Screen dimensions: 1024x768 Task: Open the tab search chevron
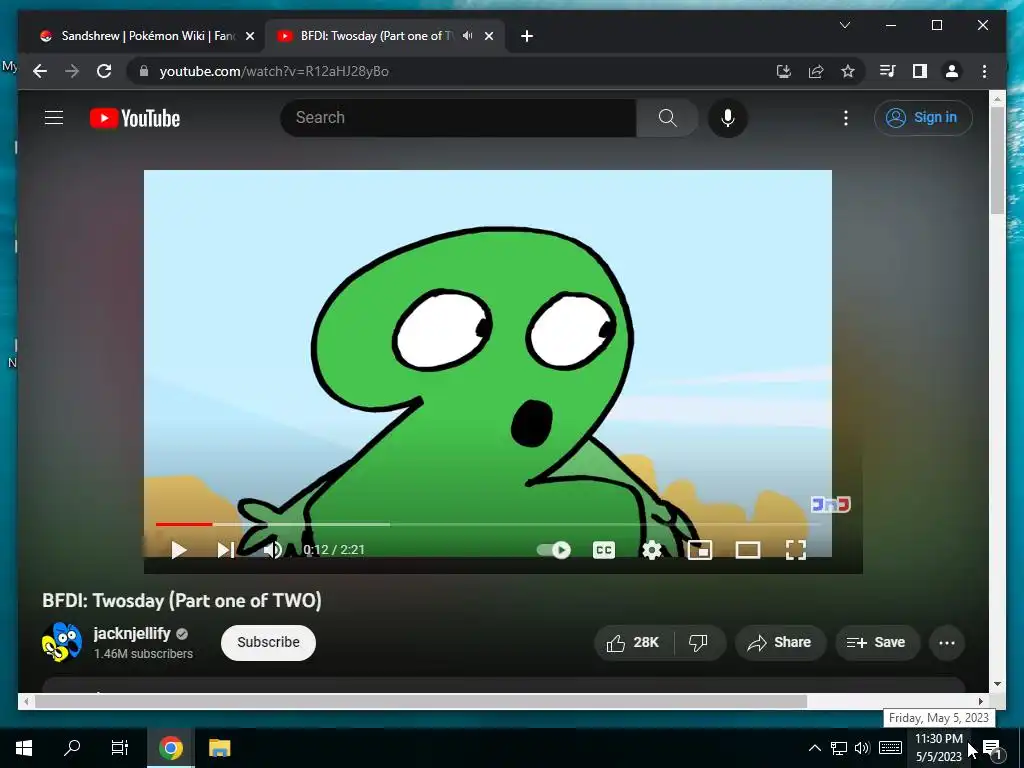tap(844, 25)
